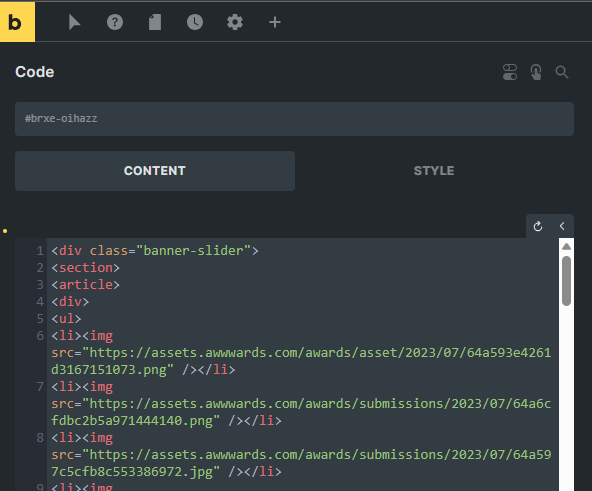
Task: Click the plus icon to add element
Action: click(275, 22)
